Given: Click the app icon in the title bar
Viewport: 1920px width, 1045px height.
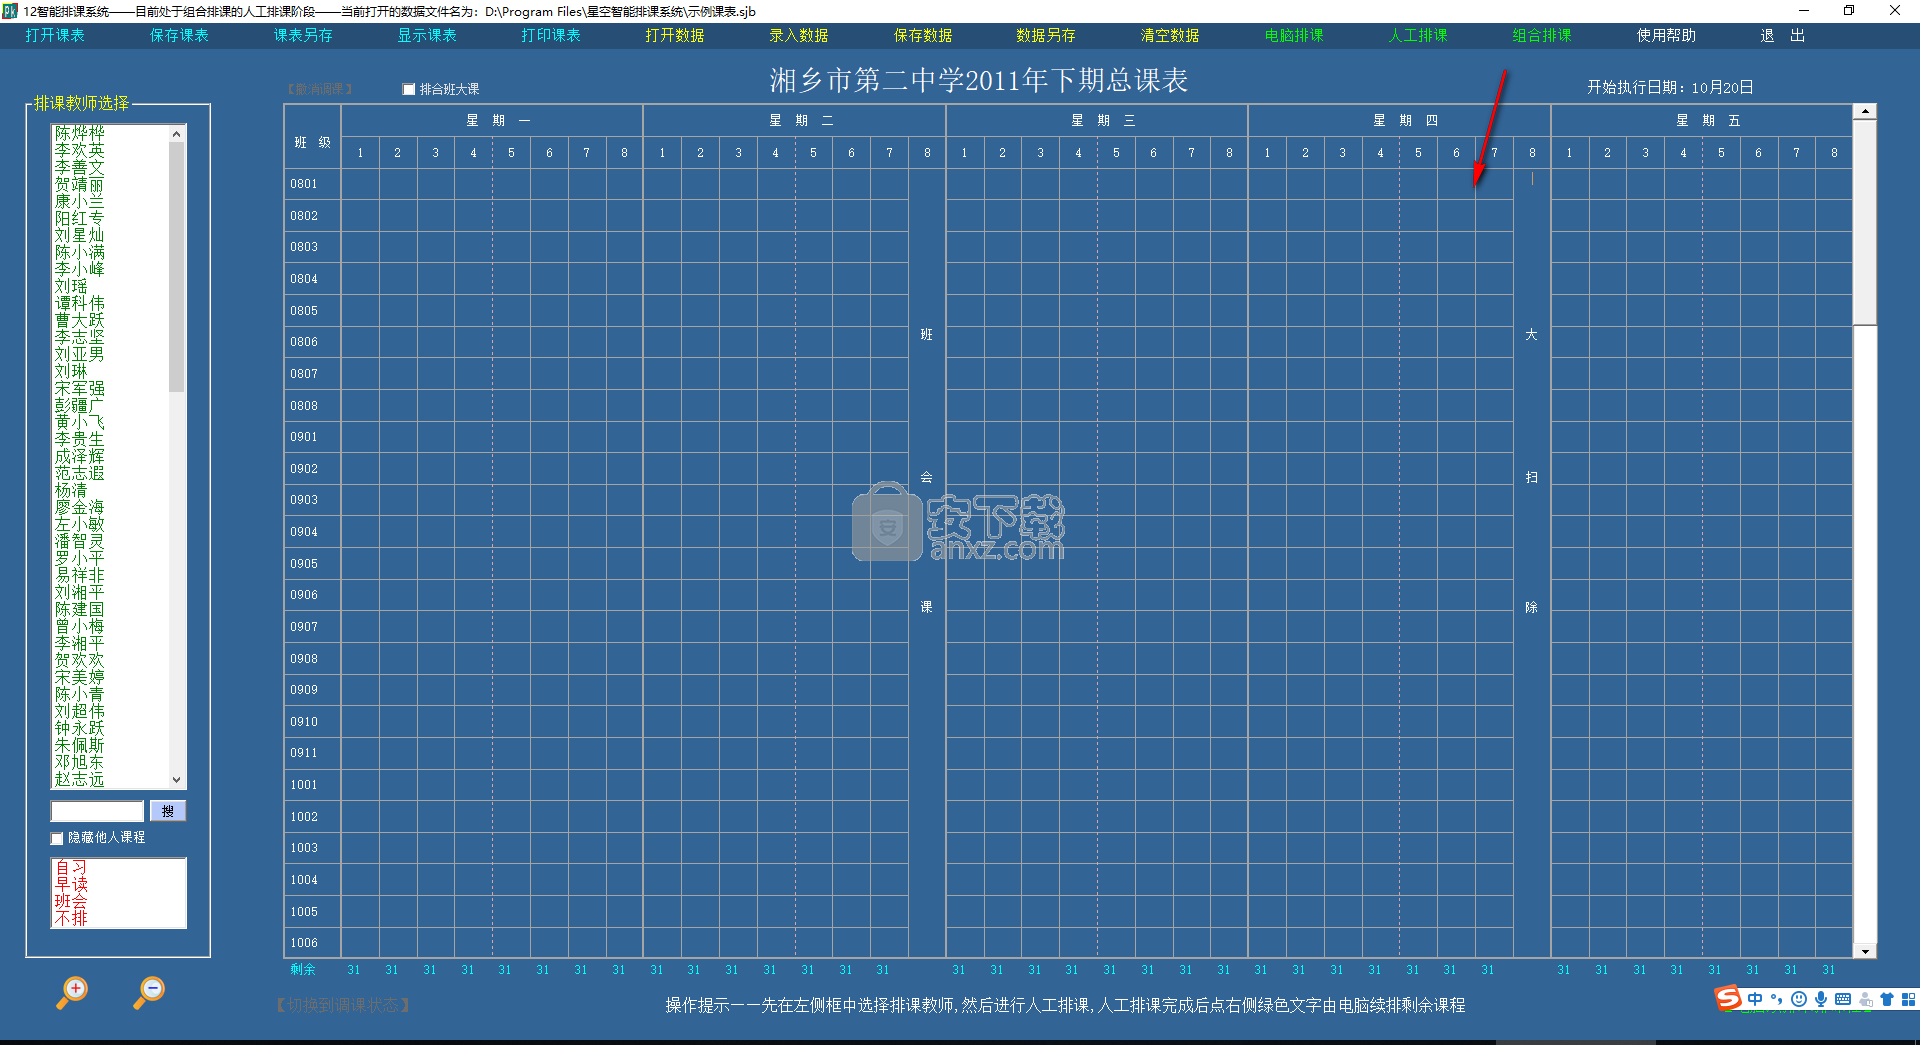Looking at the screenshot, I should pyautogui.click(x=10, y=11).
